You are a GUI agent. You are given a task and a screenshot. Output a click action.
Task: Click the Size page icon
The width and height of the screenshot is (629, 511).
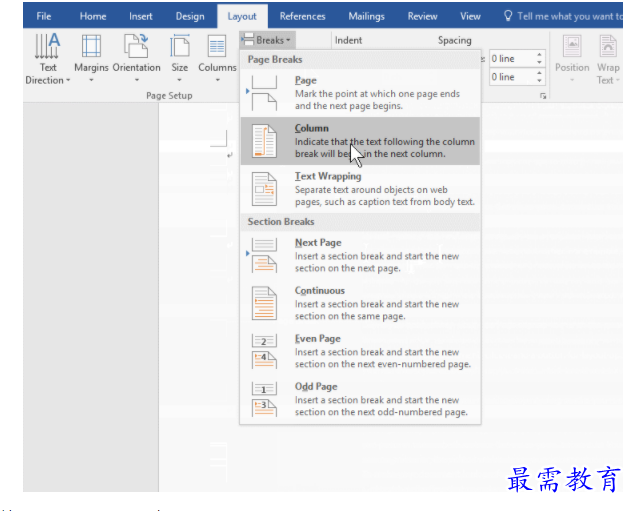click(179, 46)
